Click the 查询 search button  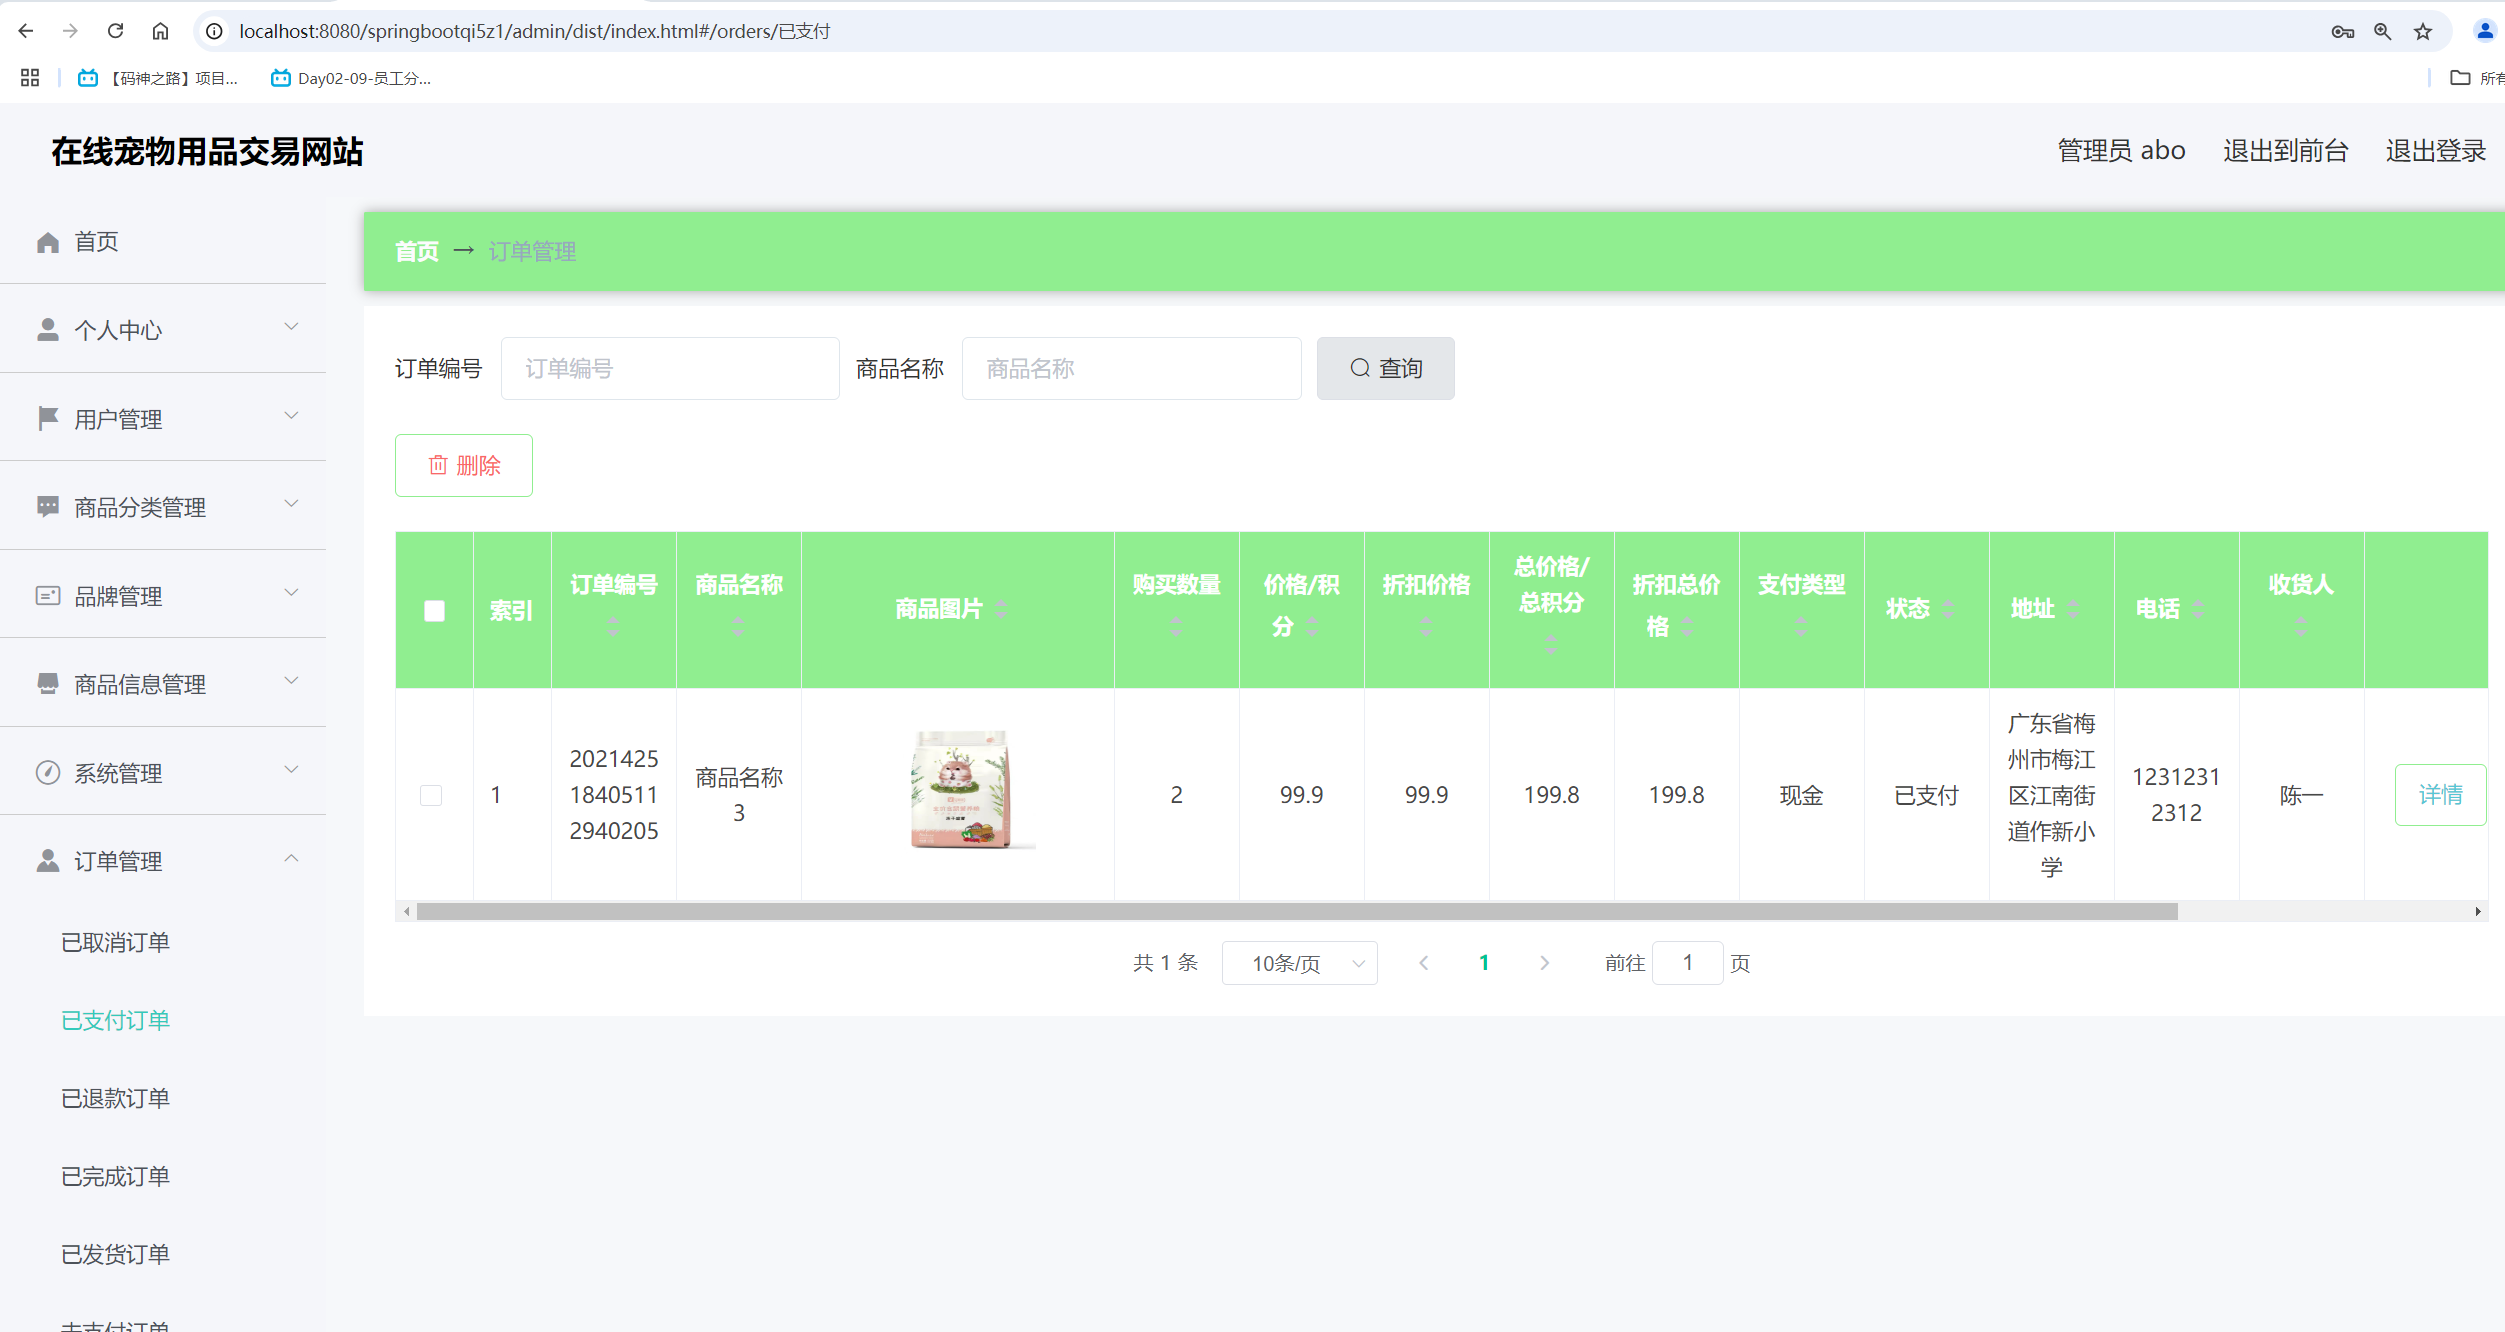click(1385, 369)
